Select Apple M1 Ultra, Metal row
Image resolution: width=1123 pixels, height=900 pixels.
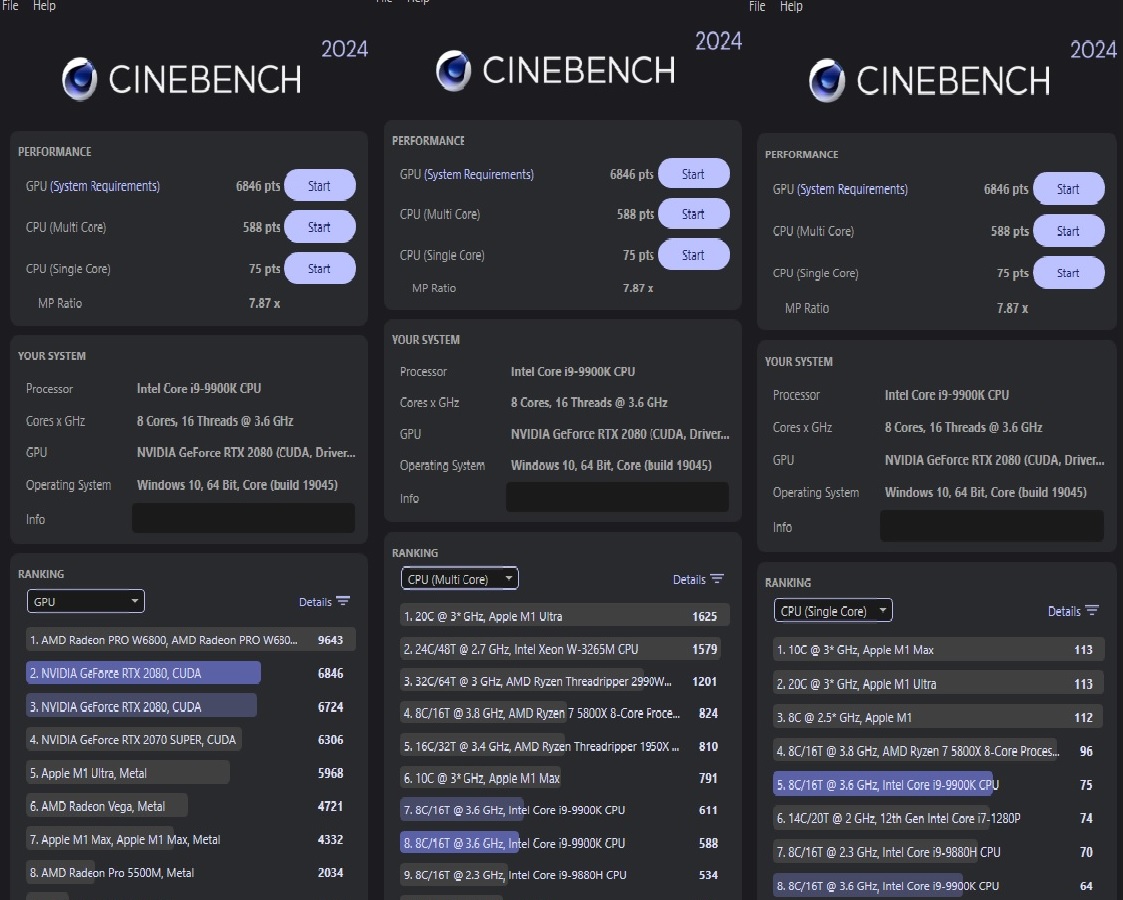point(191,773)
